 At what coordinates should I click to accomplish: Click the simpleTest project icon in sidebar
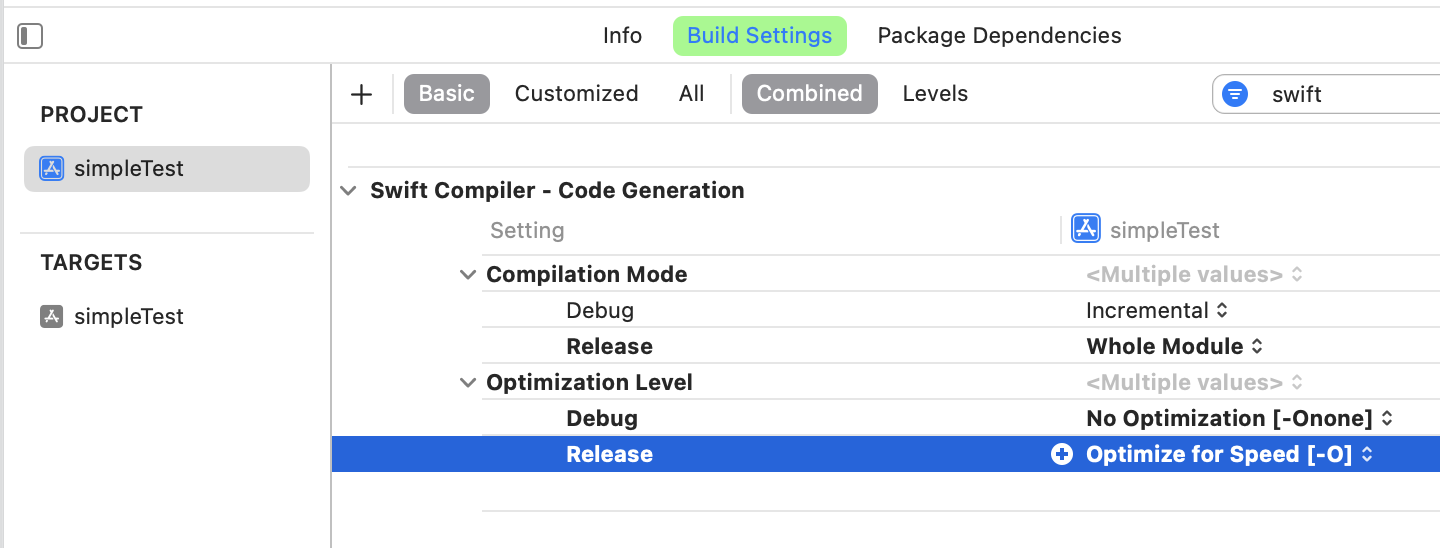point(52,168)
